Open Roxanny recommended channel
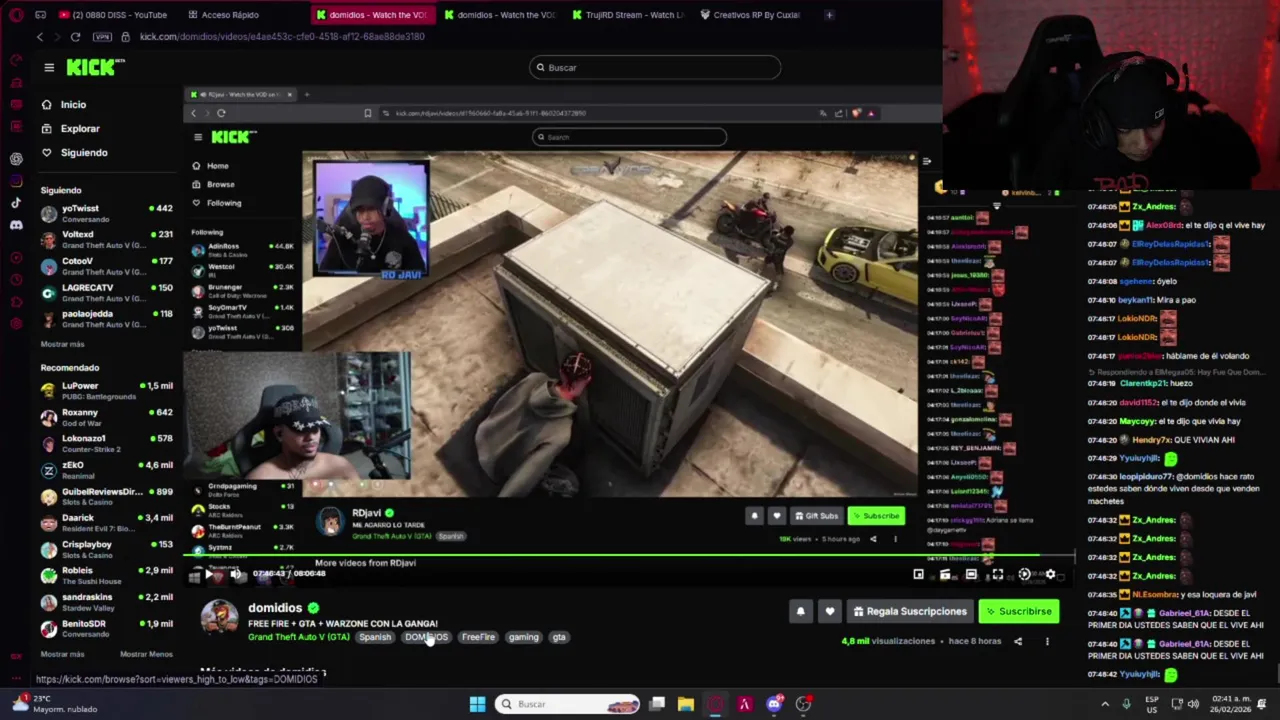Image resolution: width=1280 pixels, height=720 pixels. [x=106, y=417]
